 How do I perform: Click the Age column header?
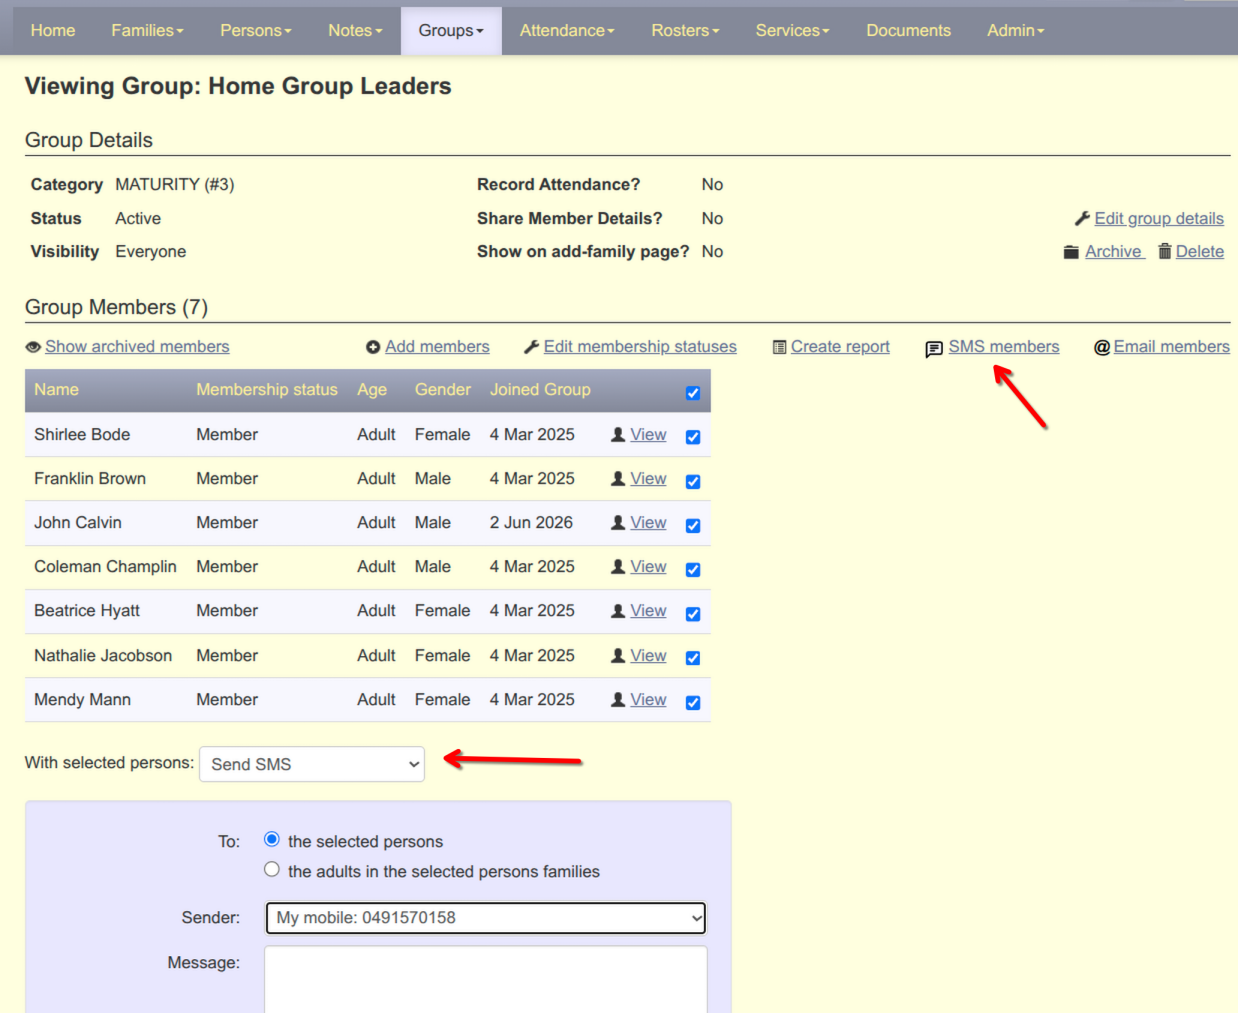pyautogui.click(x=372, y=390)
